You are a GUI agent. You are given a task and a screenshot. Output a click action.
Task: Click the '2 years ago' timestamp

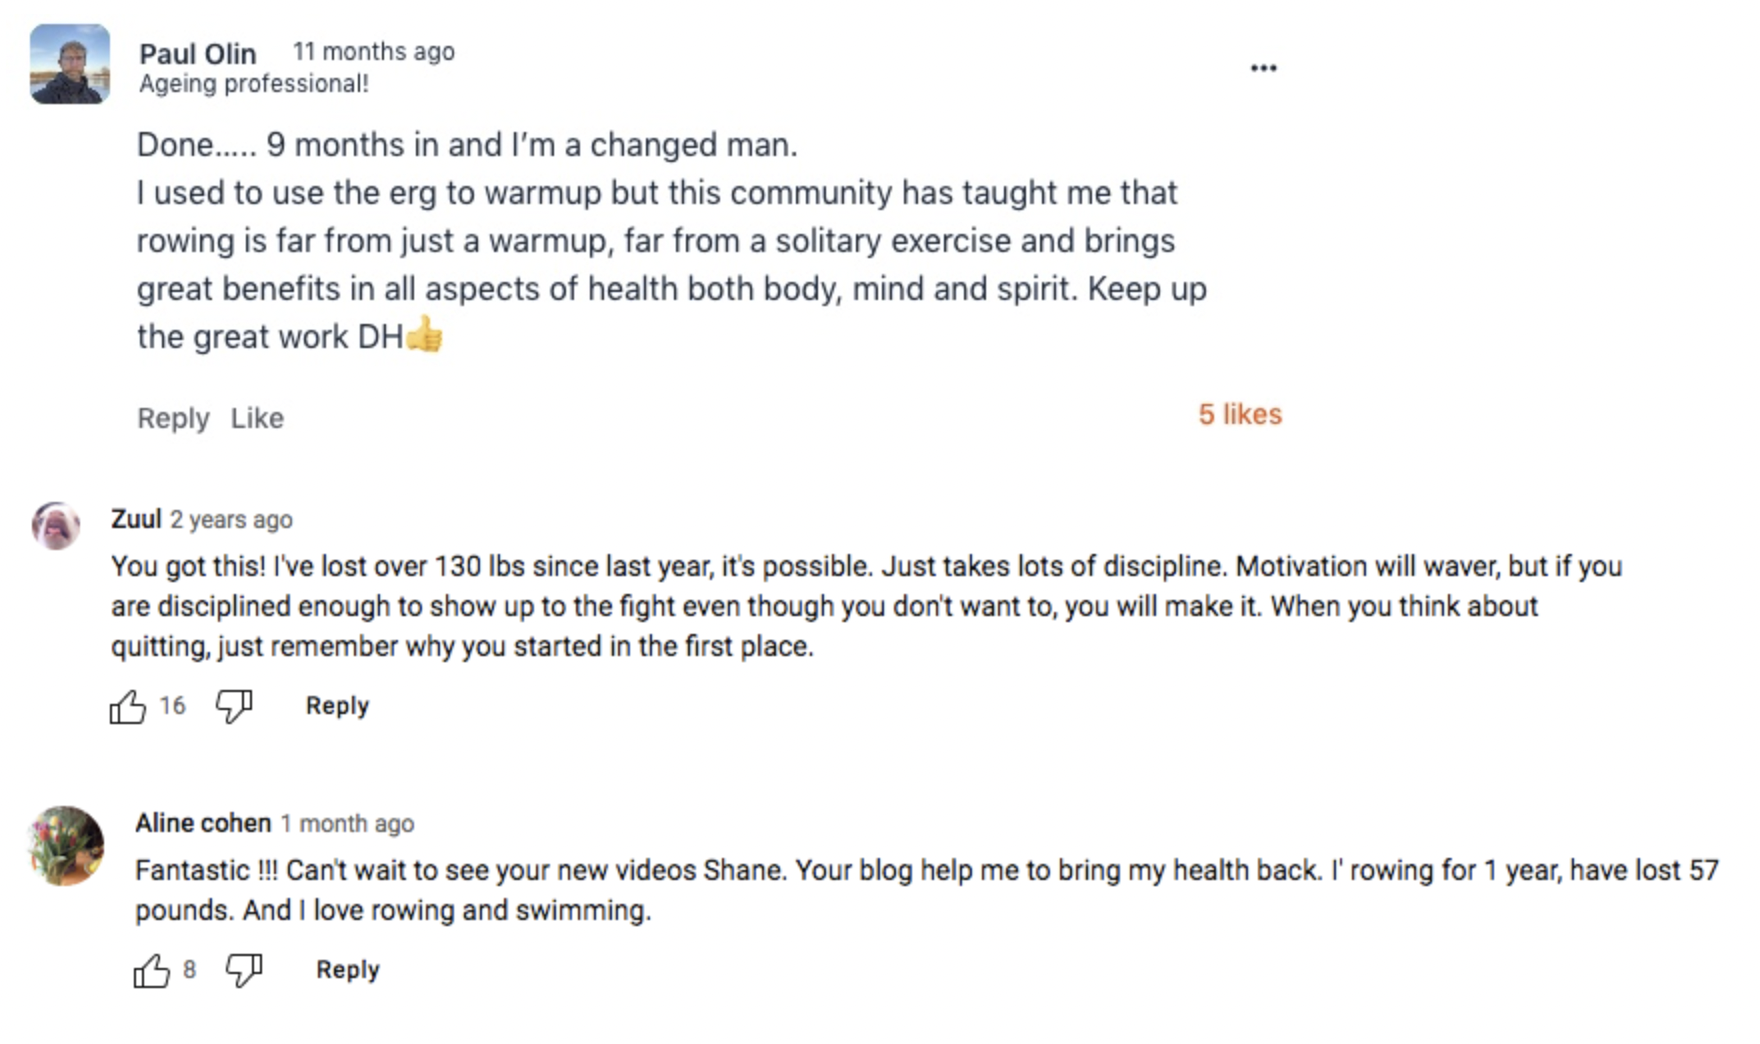(231, 520)
